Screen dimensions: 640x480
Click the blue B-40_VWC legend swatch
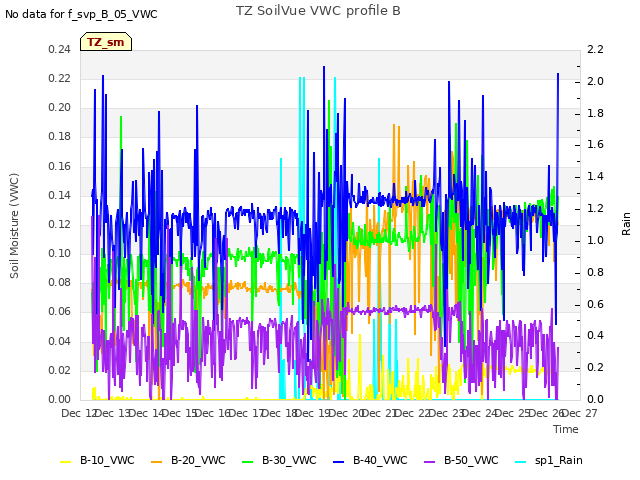(339, 461)
